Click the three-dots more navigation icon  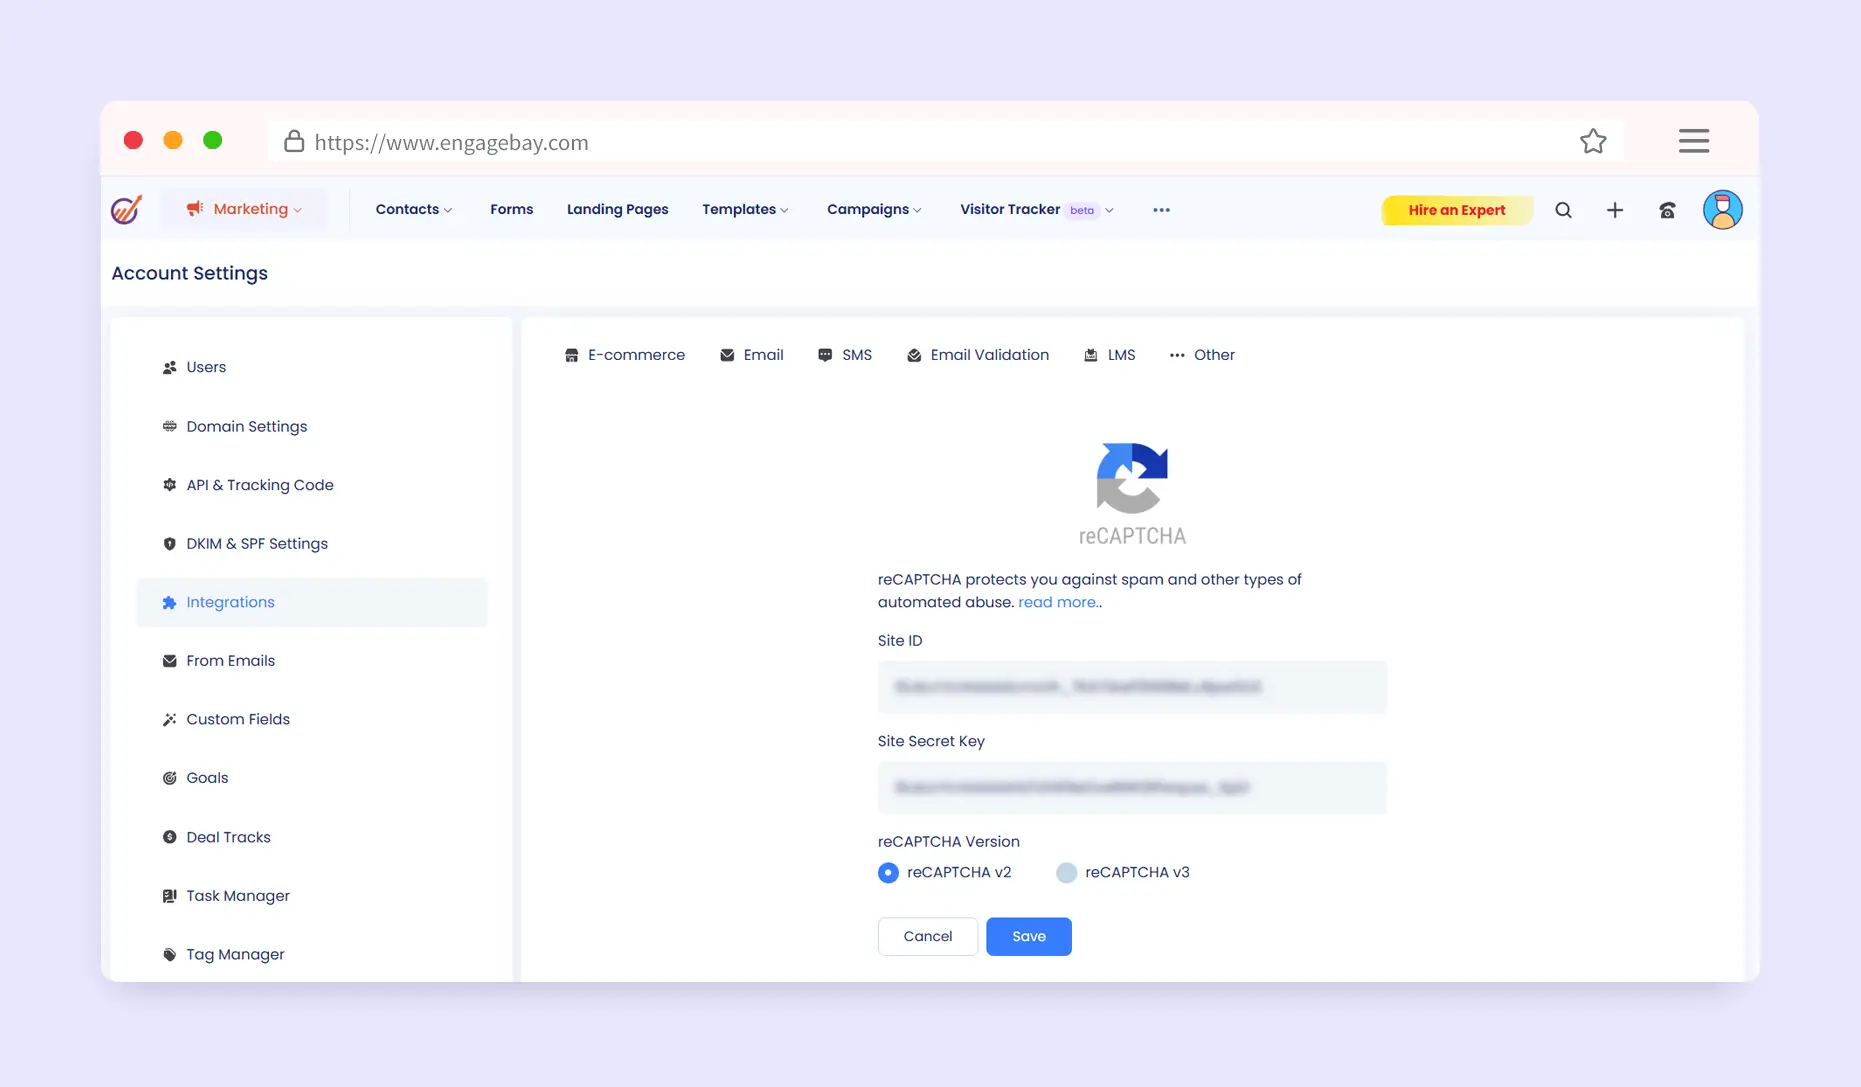[x=1161, y=210]
